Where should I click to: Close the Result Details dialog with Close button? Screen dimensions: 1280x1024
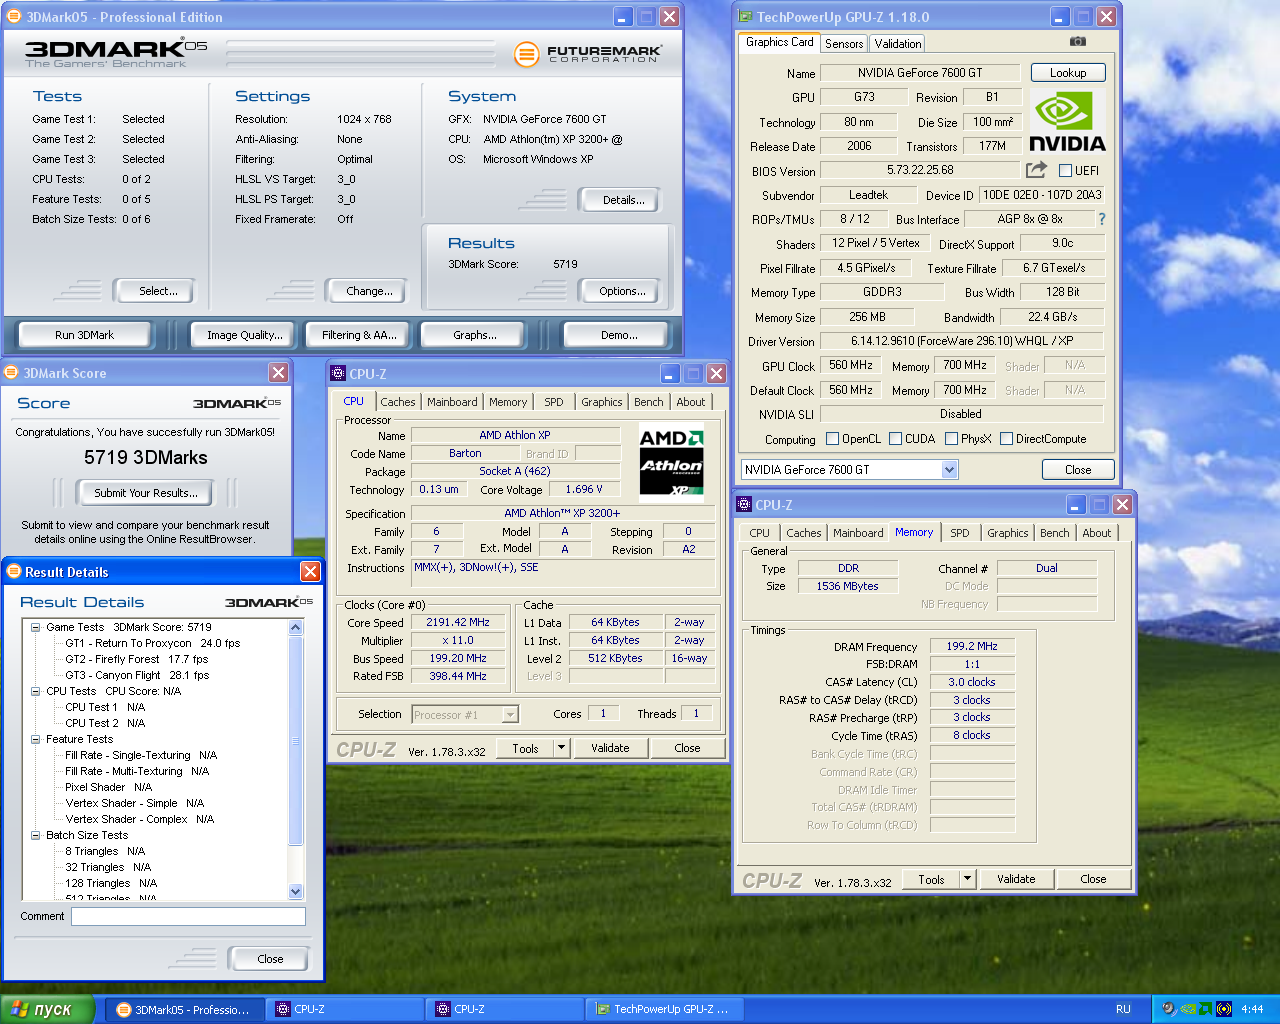click(270, 959)
